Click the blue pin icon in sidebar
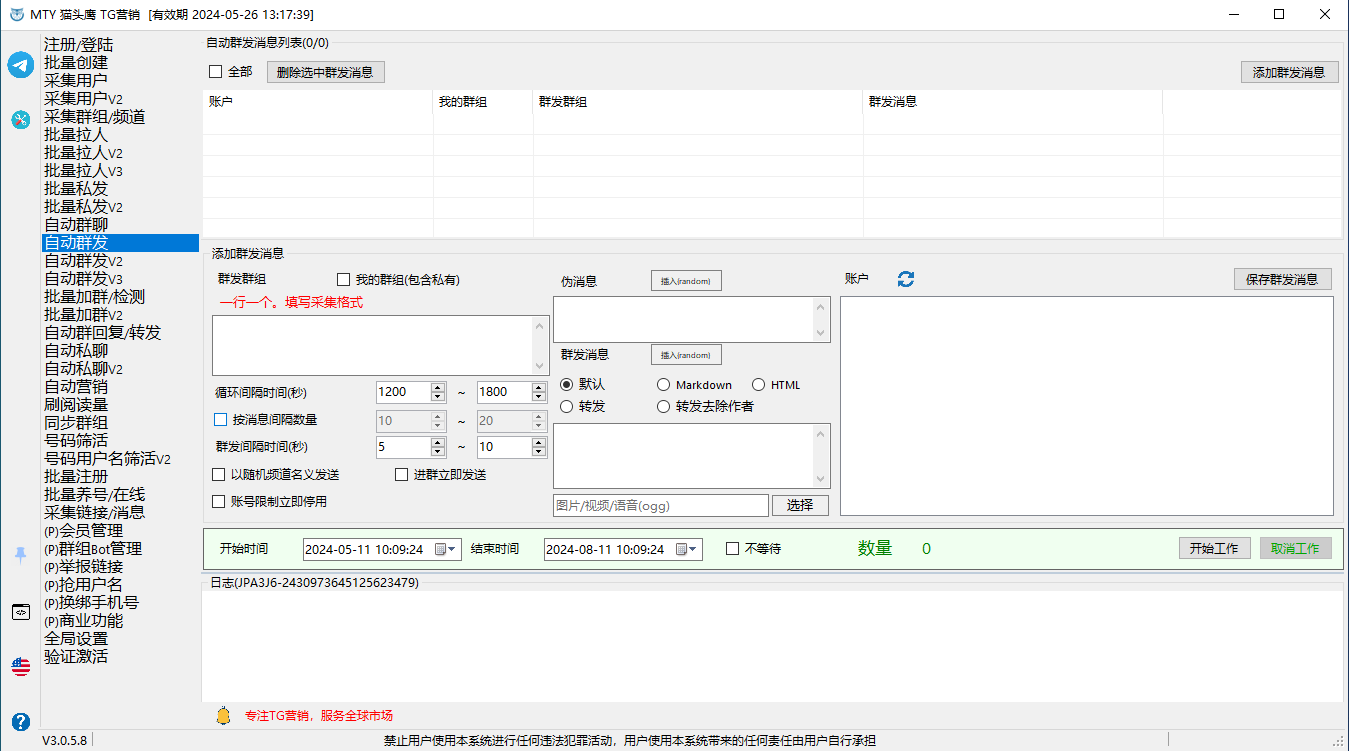 20,555
